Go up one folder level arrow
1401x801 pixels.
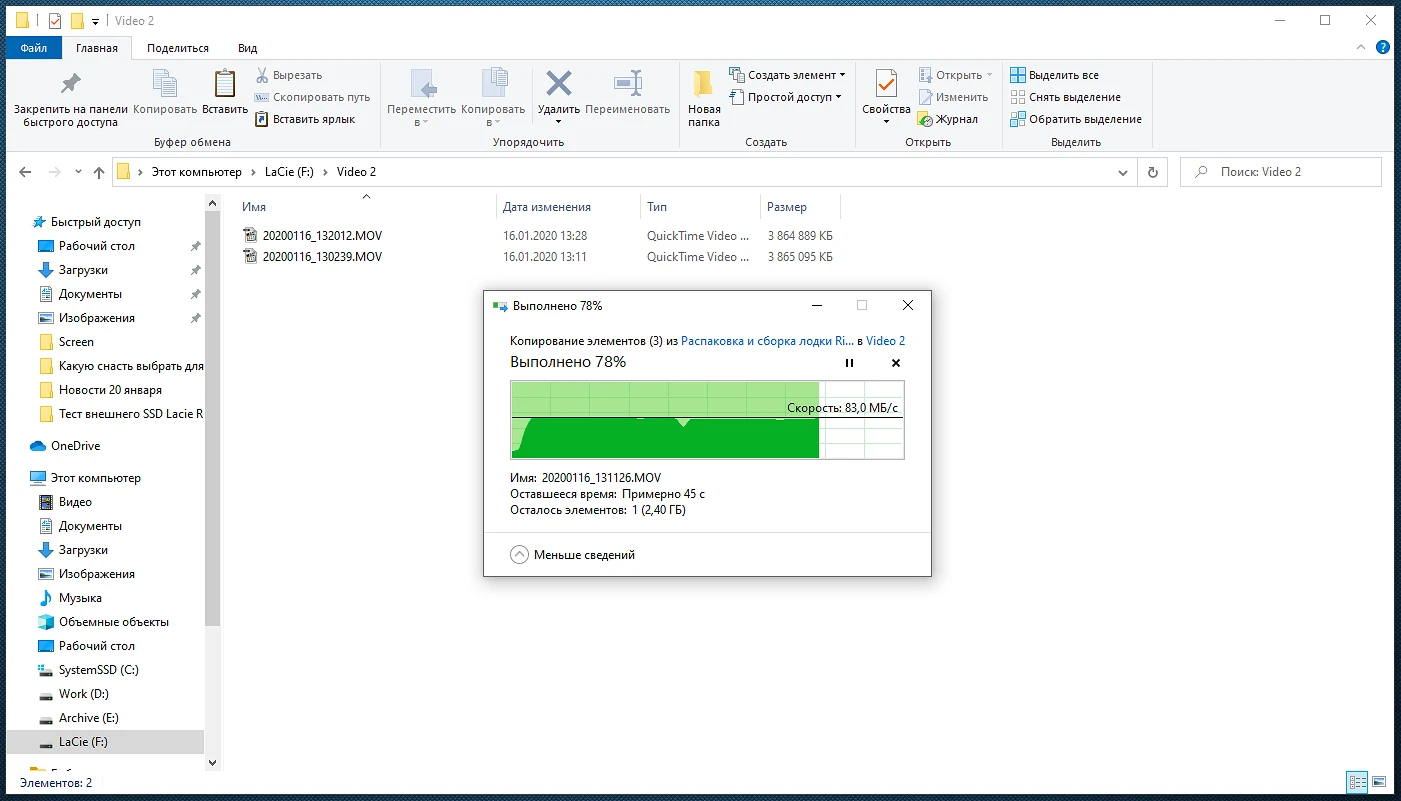[99, 172]
